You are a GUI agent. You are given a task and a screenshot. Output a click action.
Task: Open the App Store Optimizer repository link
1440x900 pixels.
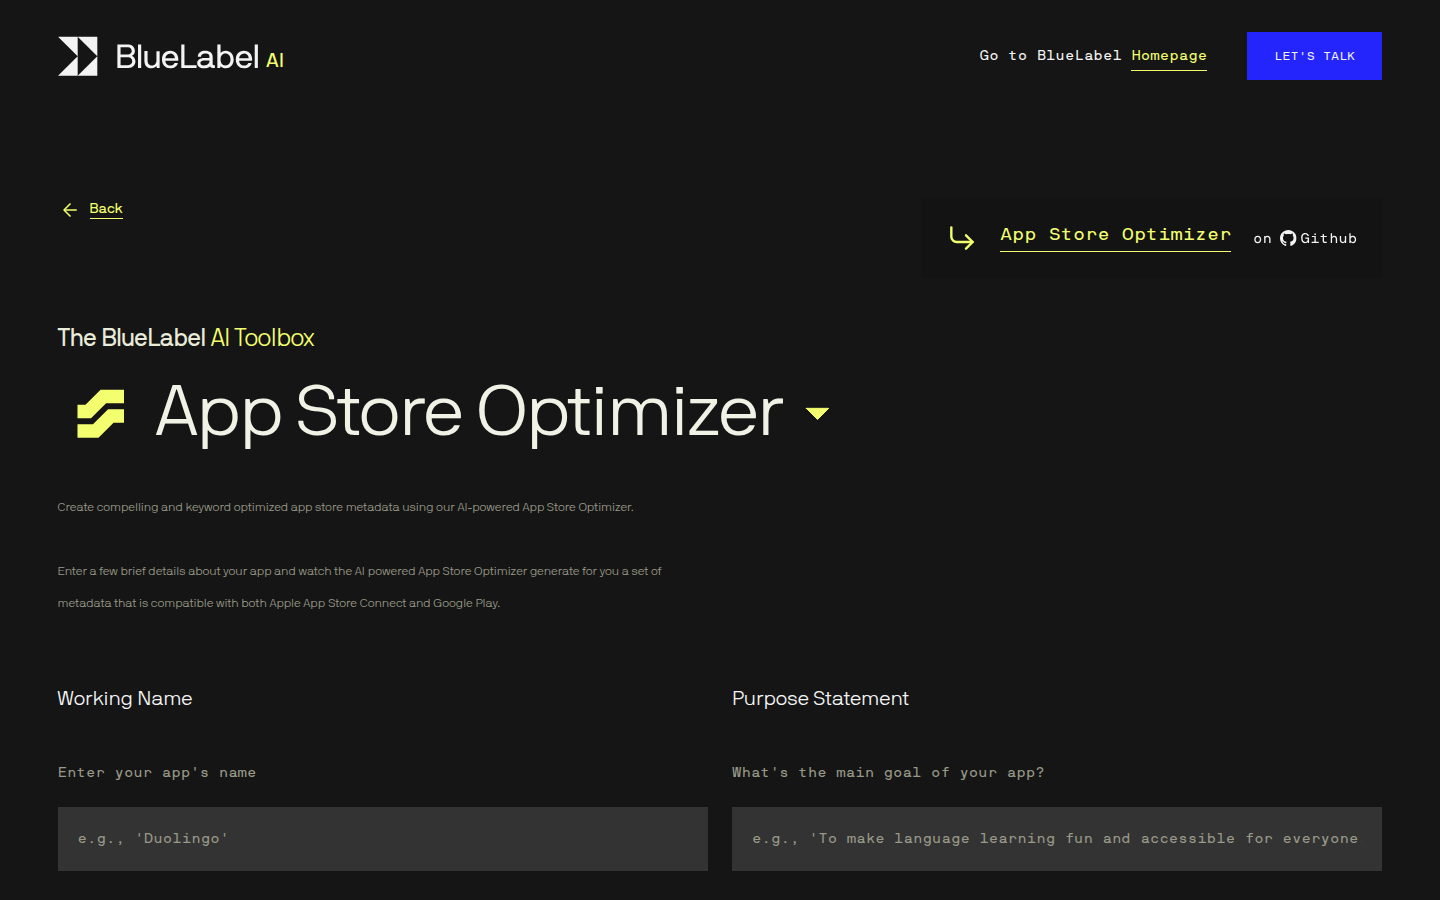pos(1115,234)
